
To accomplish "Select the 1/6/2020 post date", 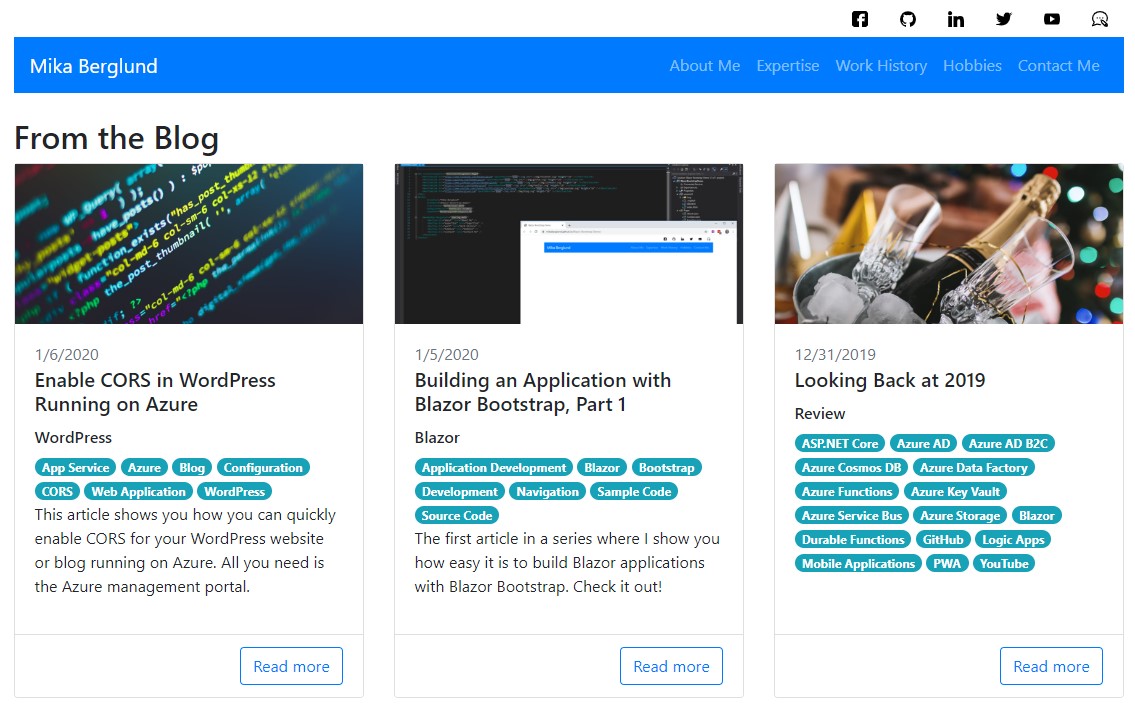I will click(x=67, y=355).
